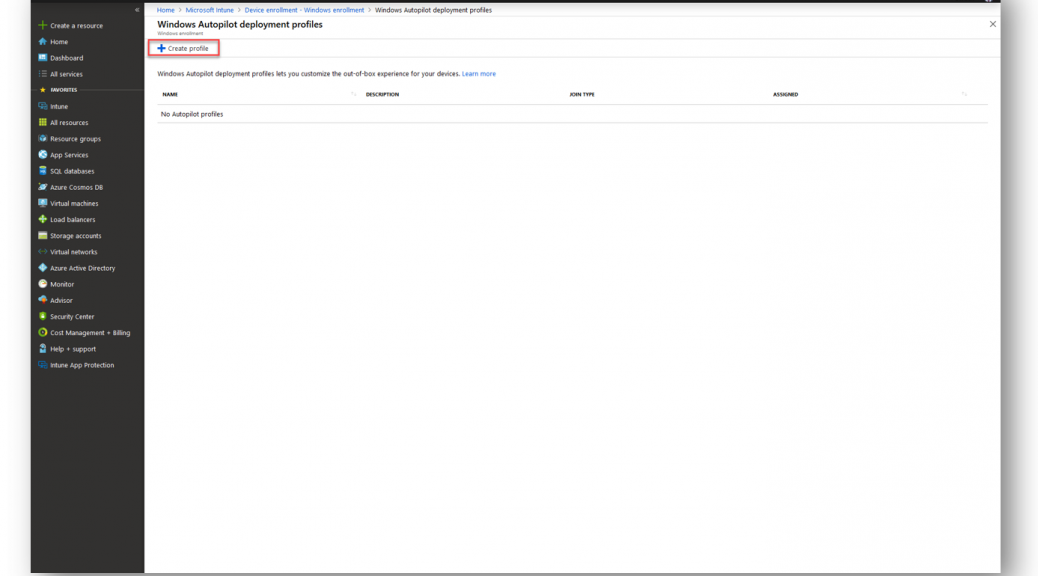Click the Create a resource plus icon

pos(42,25)
